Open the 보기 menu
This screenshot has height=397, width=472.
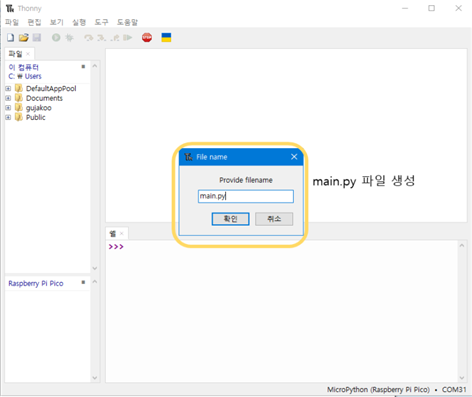[57, 22]
